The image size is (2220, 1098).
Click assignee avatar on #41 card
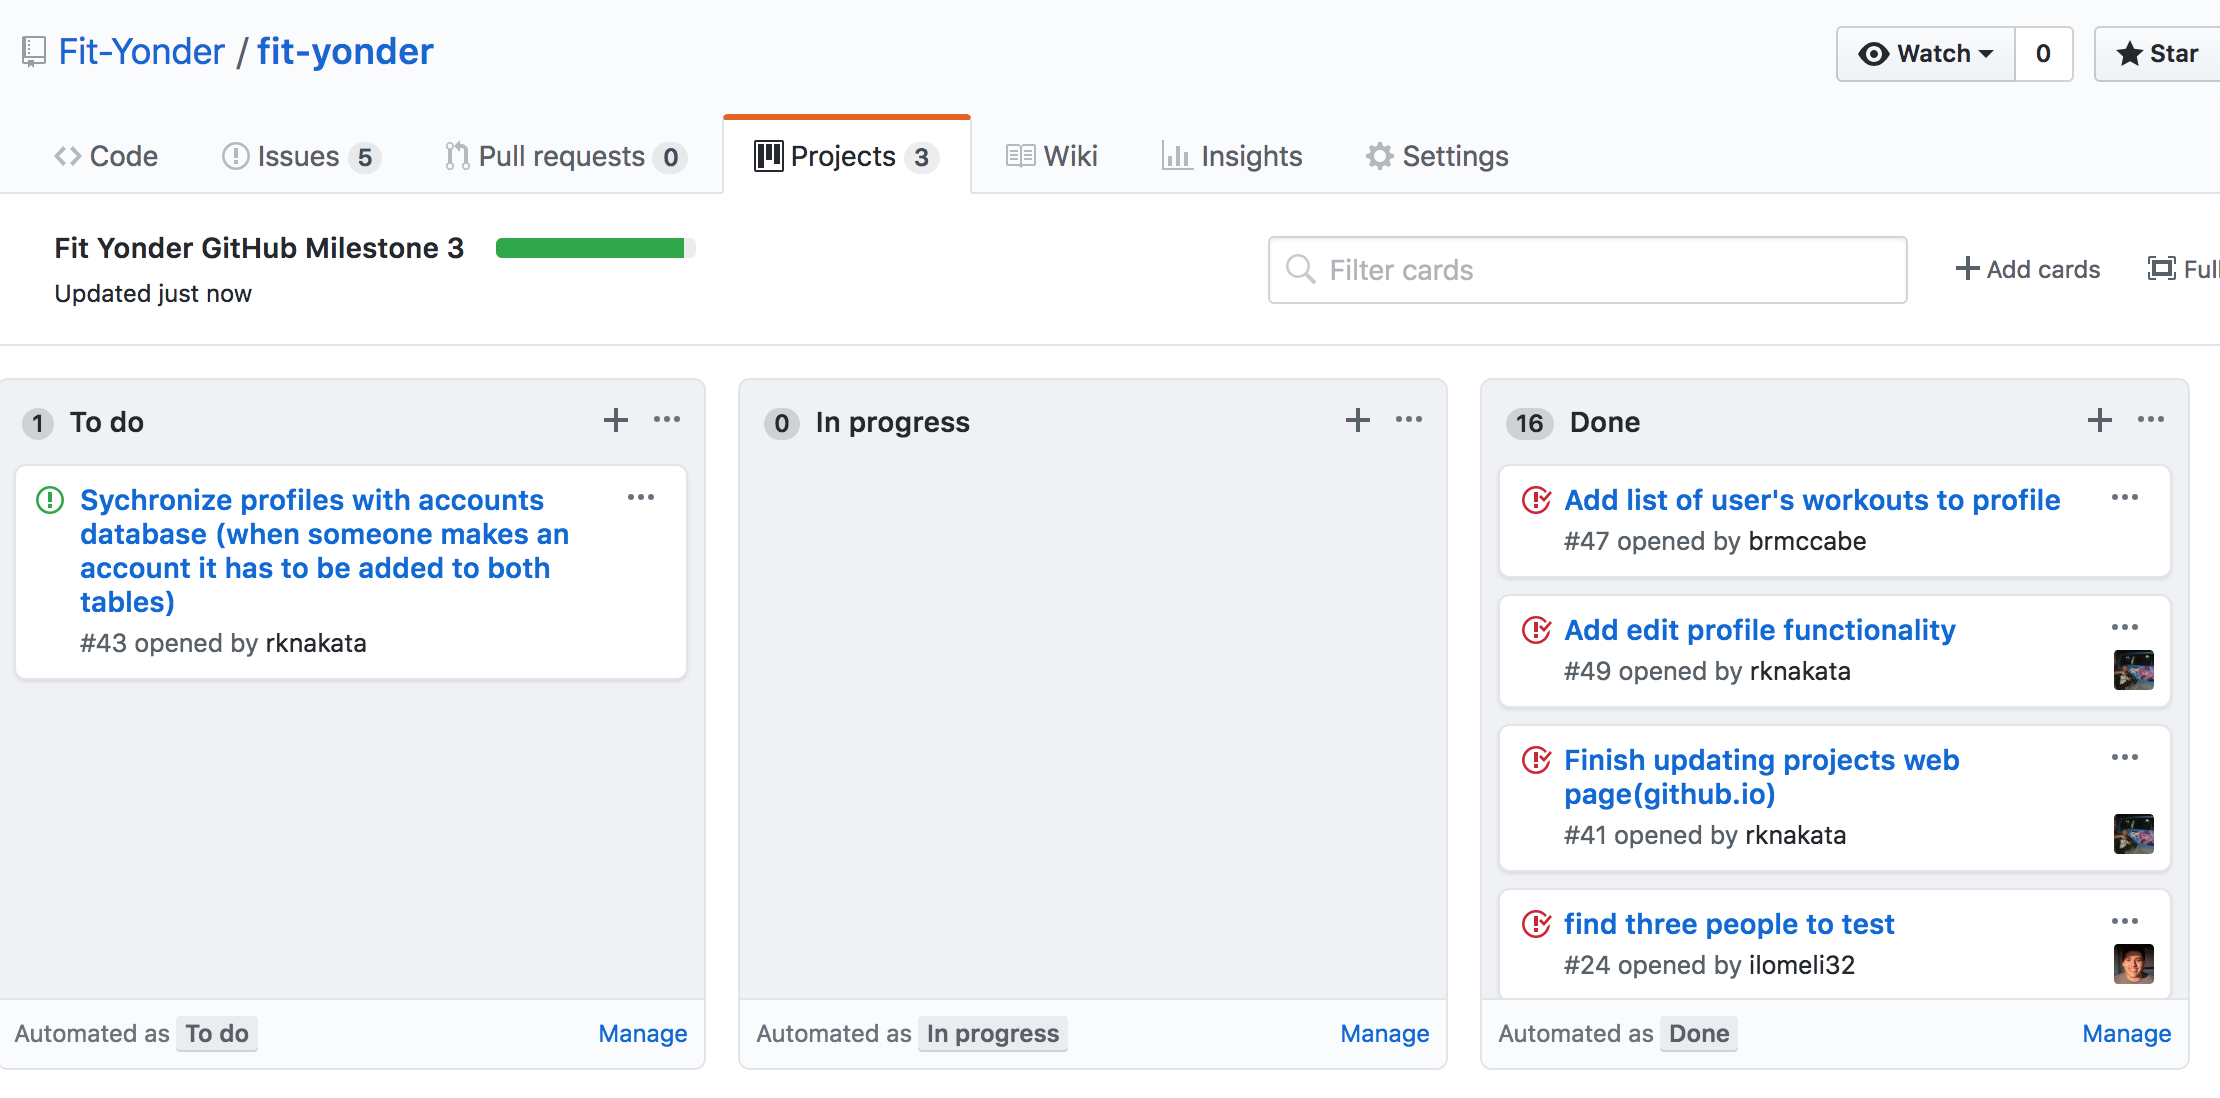[2134, 834]
